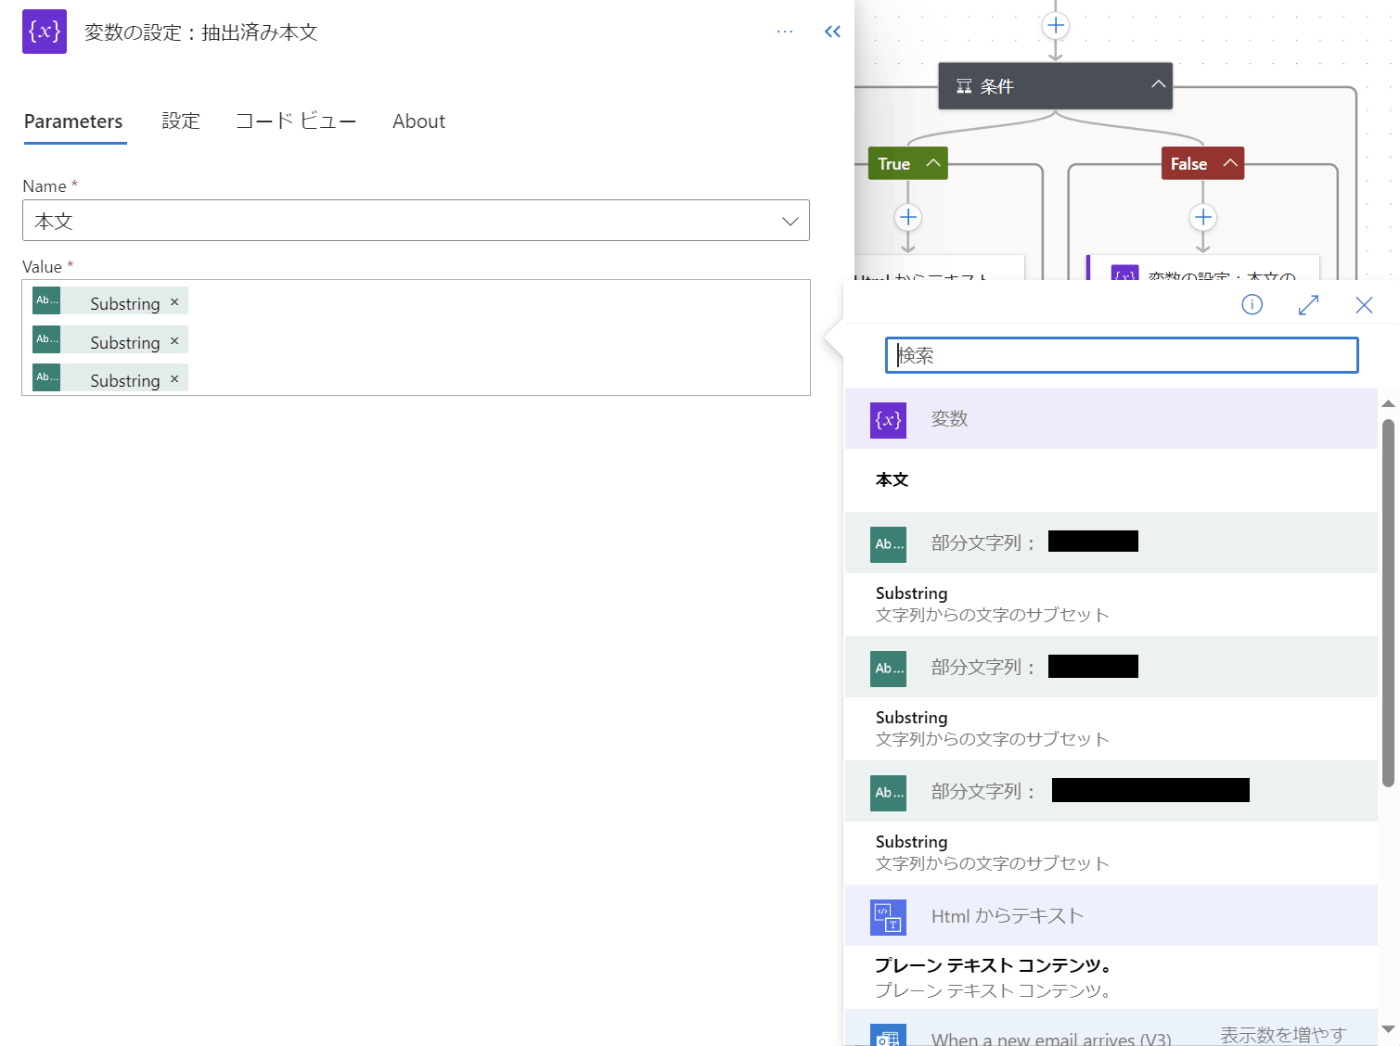The height and width of the screenshot is (1046, 1400).
Task: Collapse the 条件 condition card
Action: 1158,85
